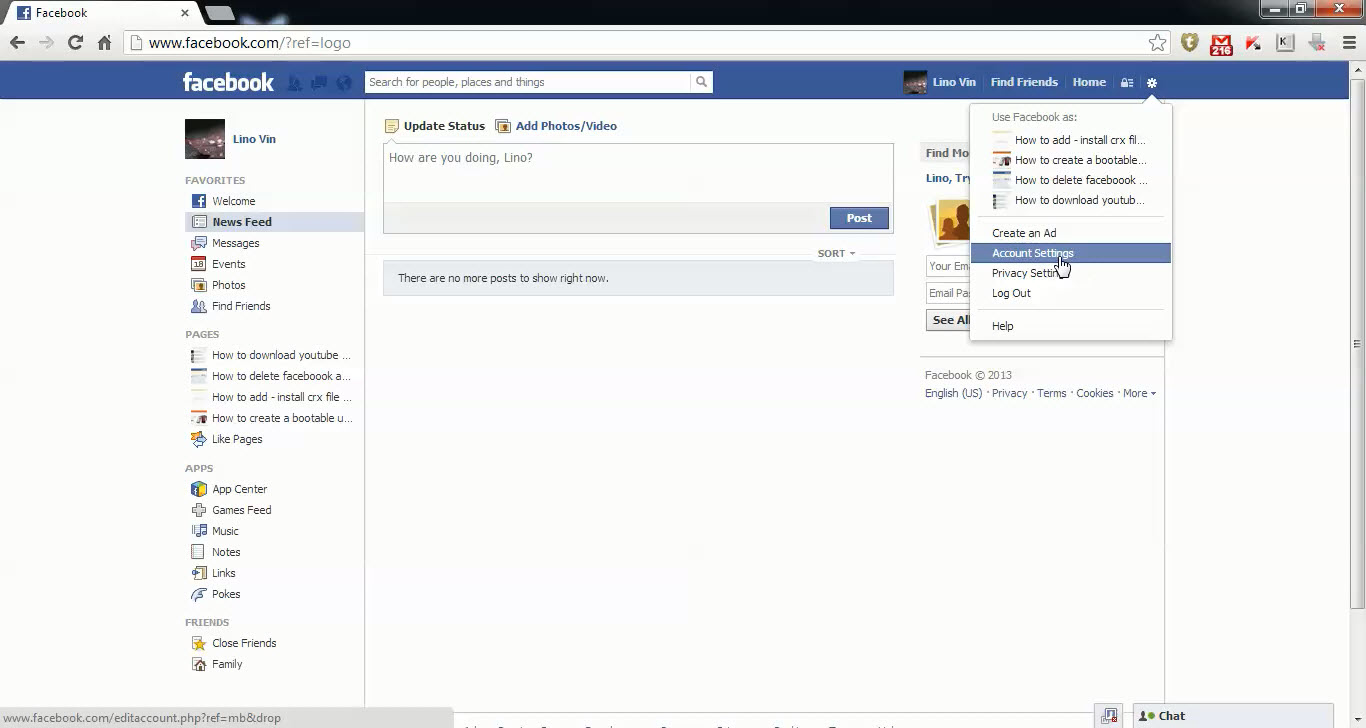Go to Home link in header
The height and width of the screenshot is (728, 1366).
click(x=1089, y=82)
